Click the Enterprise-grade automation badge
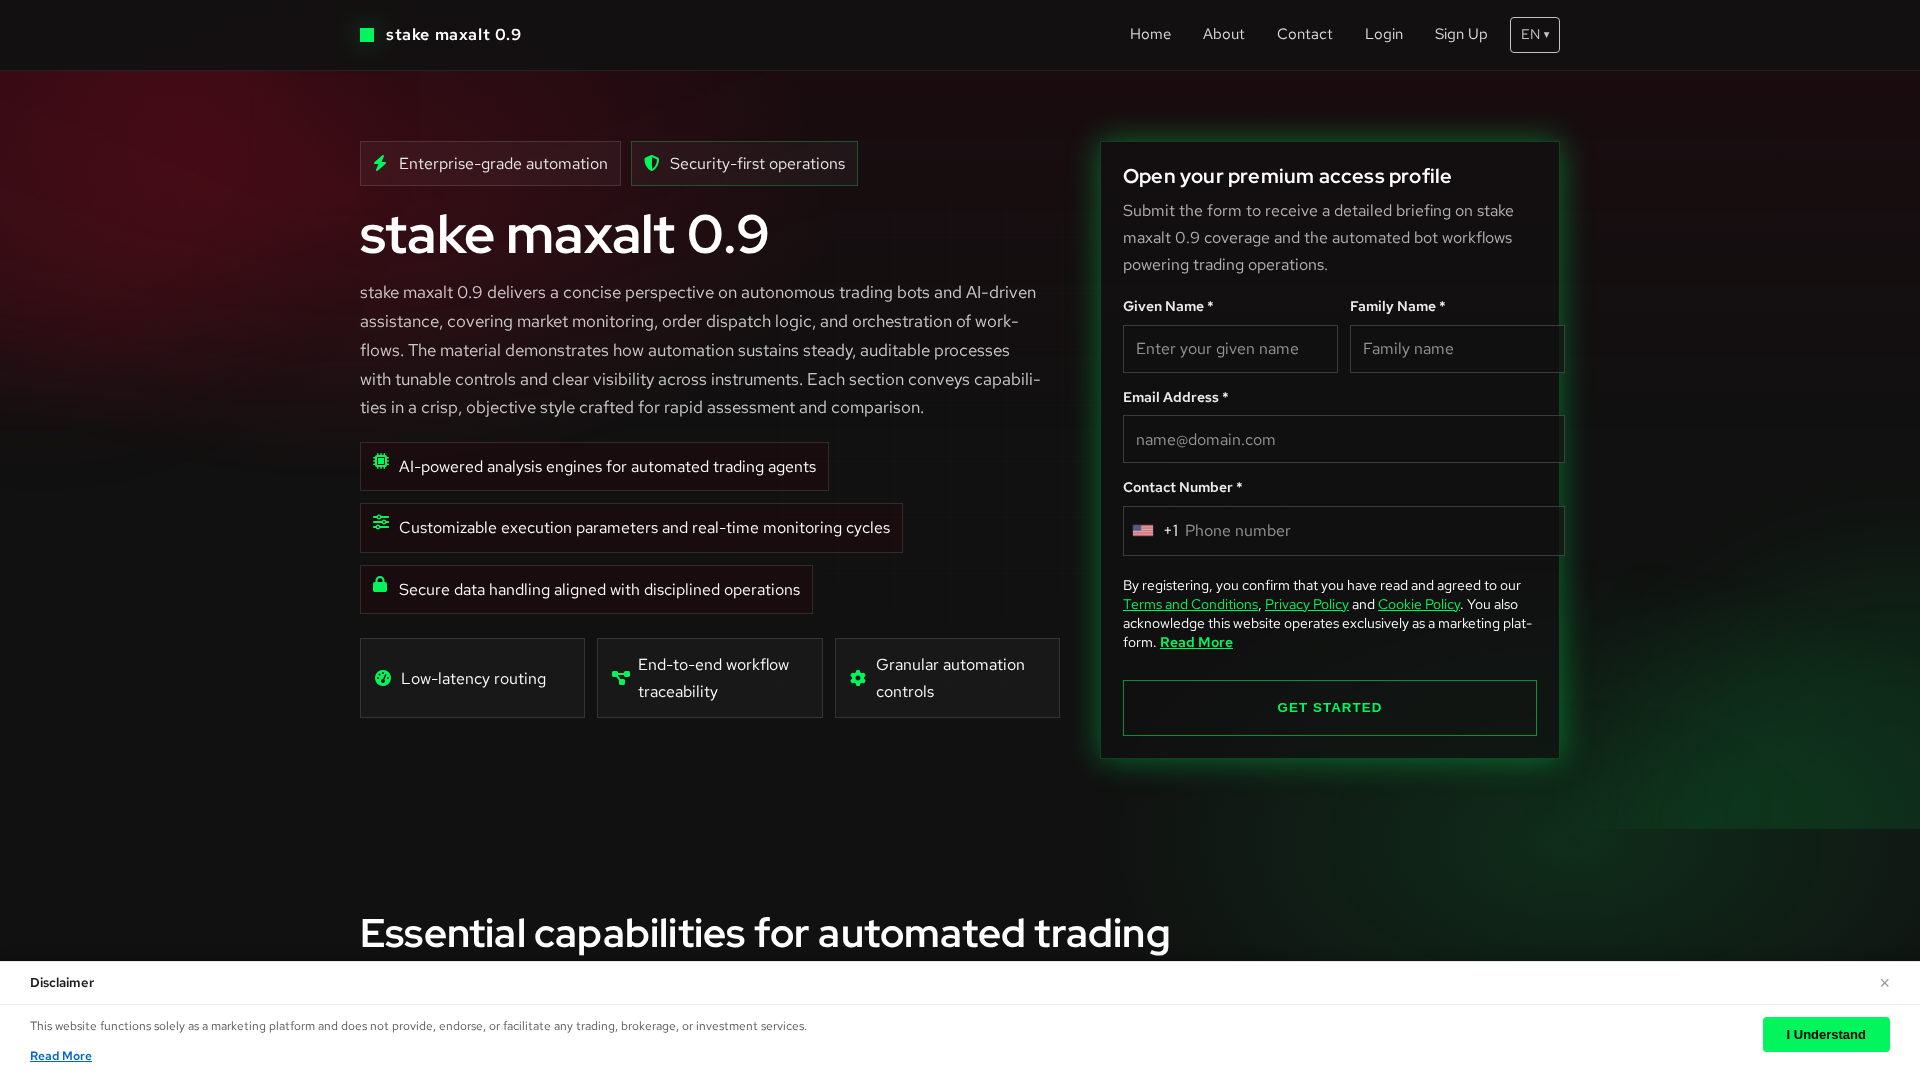1920x1080 pixels. (x=490, y=163)
